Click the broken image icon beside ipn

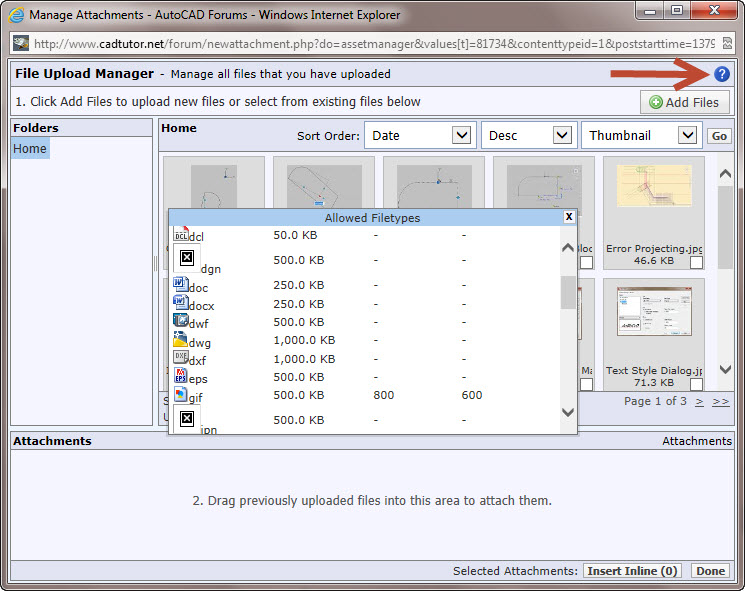(x=187, y=419)
